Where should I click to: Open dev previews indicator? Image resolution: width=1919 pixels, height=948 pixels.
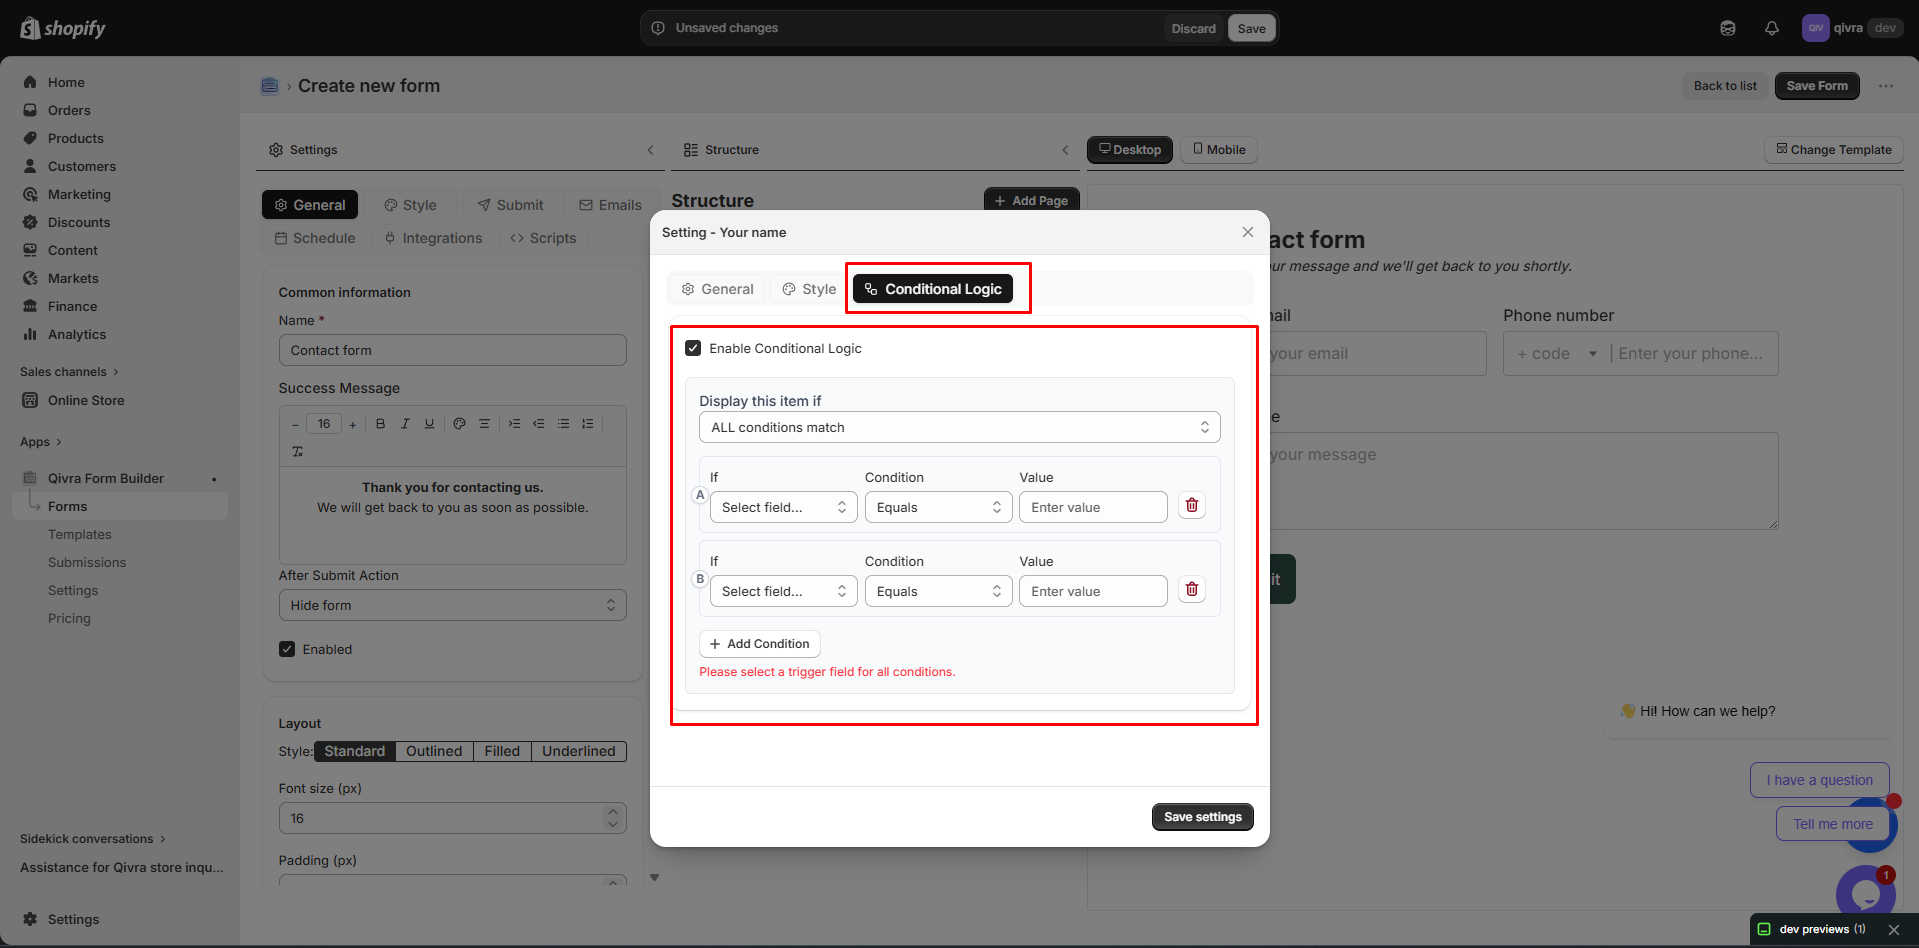click(1812, 929)
